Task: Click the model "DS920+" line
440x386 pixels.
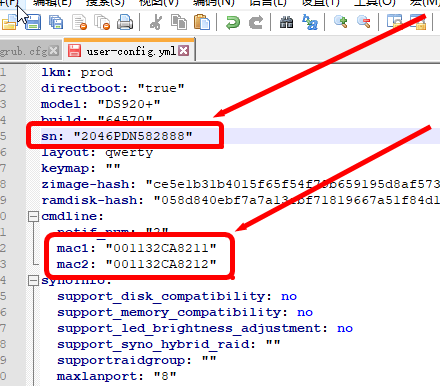Action: (101, 104)
